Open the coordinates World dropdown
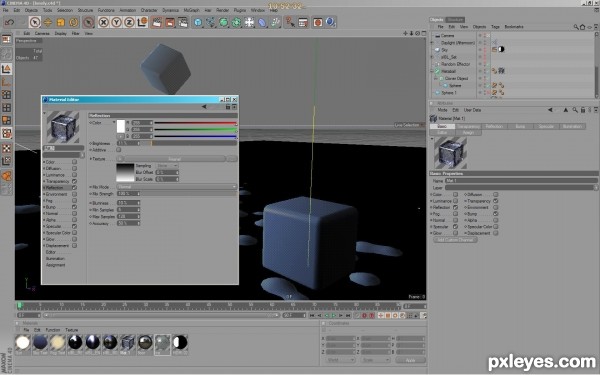Viewport: 600px width, 375px height. point(341,360)
